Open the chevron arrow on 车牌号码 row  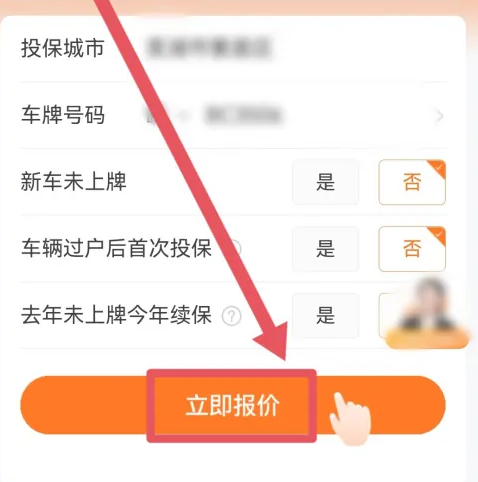coord(440,116)
